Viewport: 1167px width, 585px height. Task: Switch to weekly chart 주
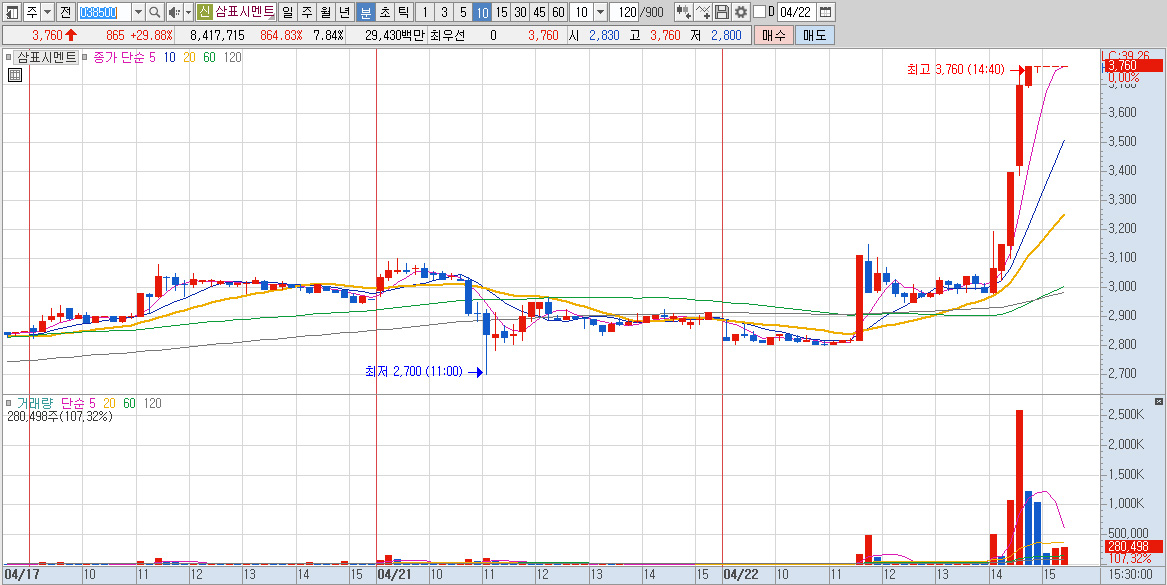pos(306,12)
